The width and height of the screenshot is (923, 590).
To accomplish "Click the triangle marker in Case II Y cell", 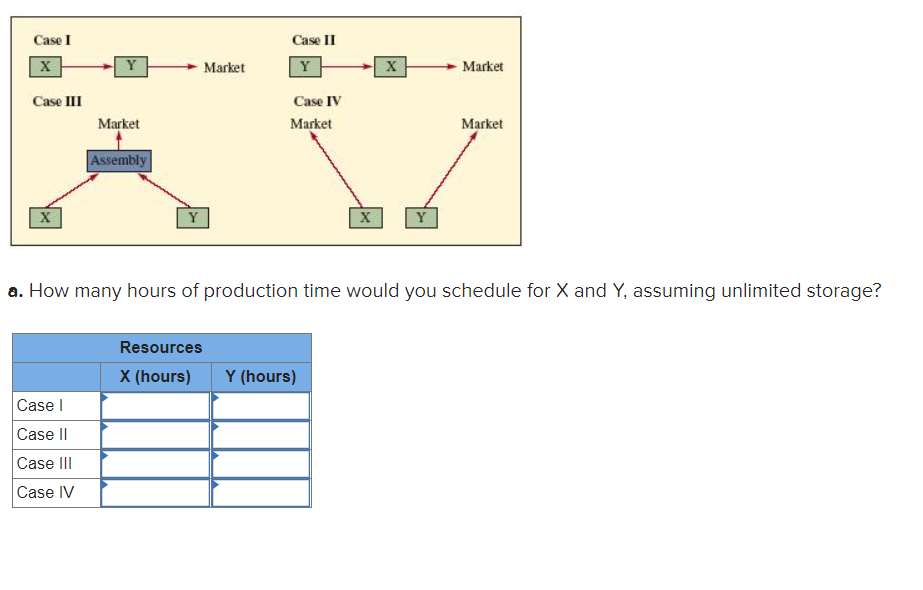I will [213, 428].
